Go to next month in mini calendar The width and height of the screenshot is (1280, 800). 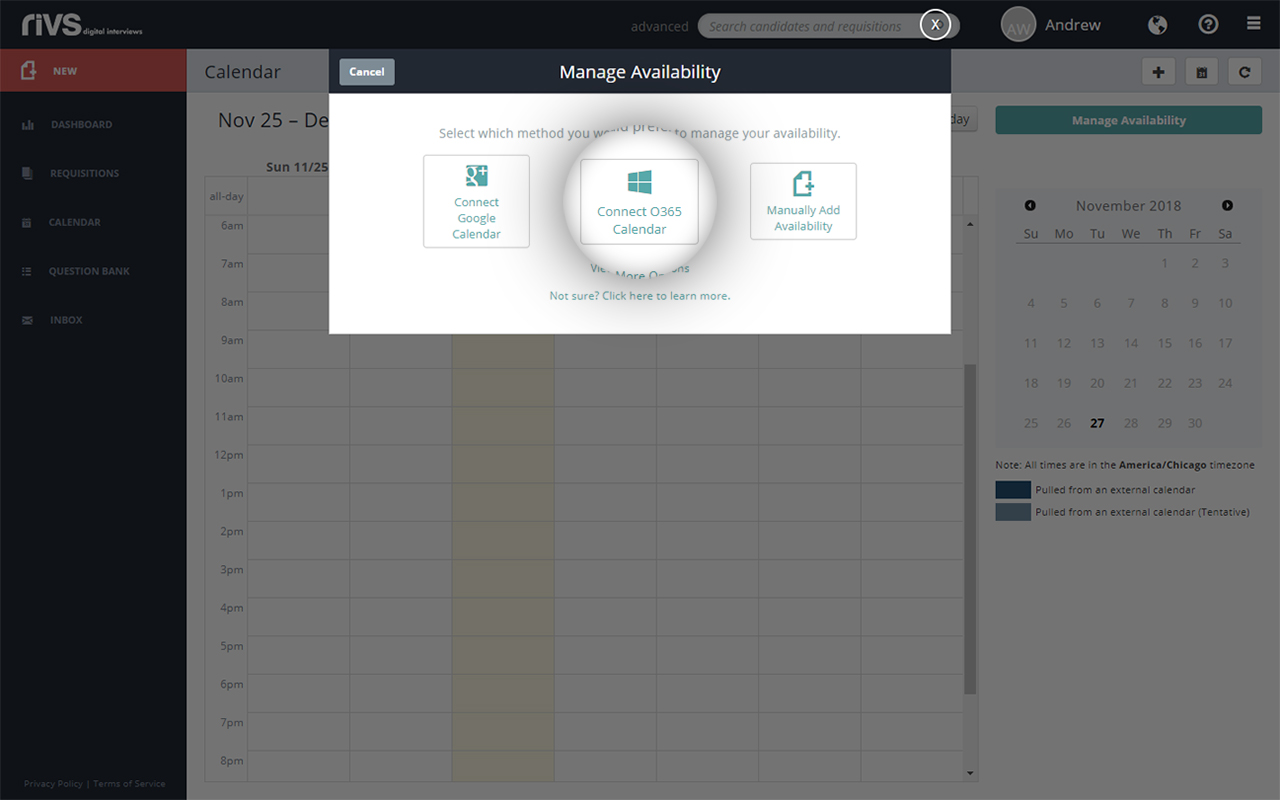[1227, 205]
